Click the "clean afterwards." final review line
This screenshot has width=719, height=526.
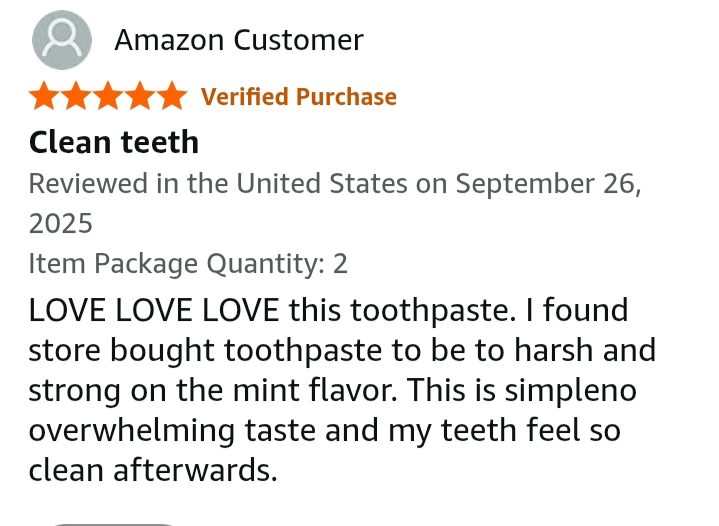click(x=153, y=470)
